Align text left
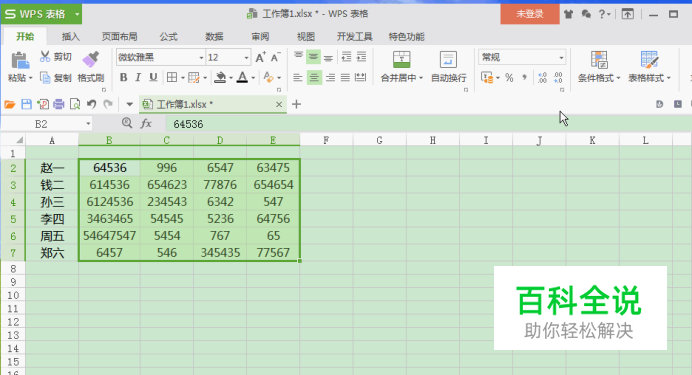Image resolution: width=692 pixels, height=375 pixels. pos(298,78)
